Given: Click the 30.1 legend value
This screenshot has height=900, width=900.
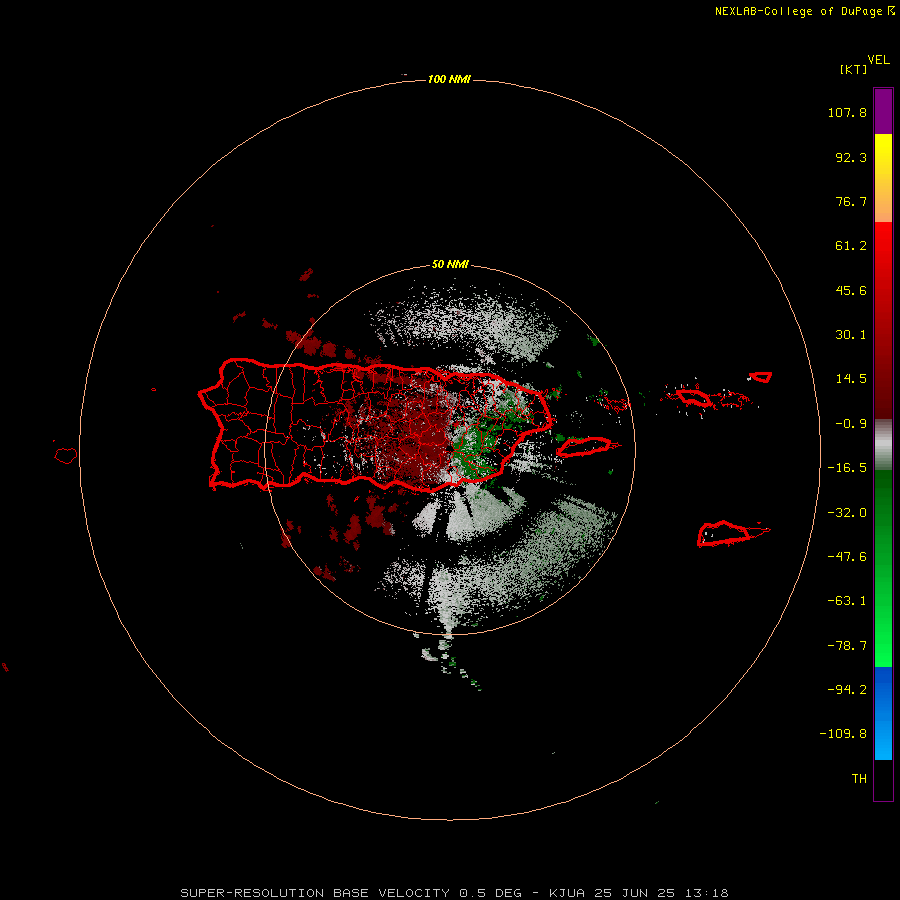Looking at the screenshot, I should pos(851,335).
